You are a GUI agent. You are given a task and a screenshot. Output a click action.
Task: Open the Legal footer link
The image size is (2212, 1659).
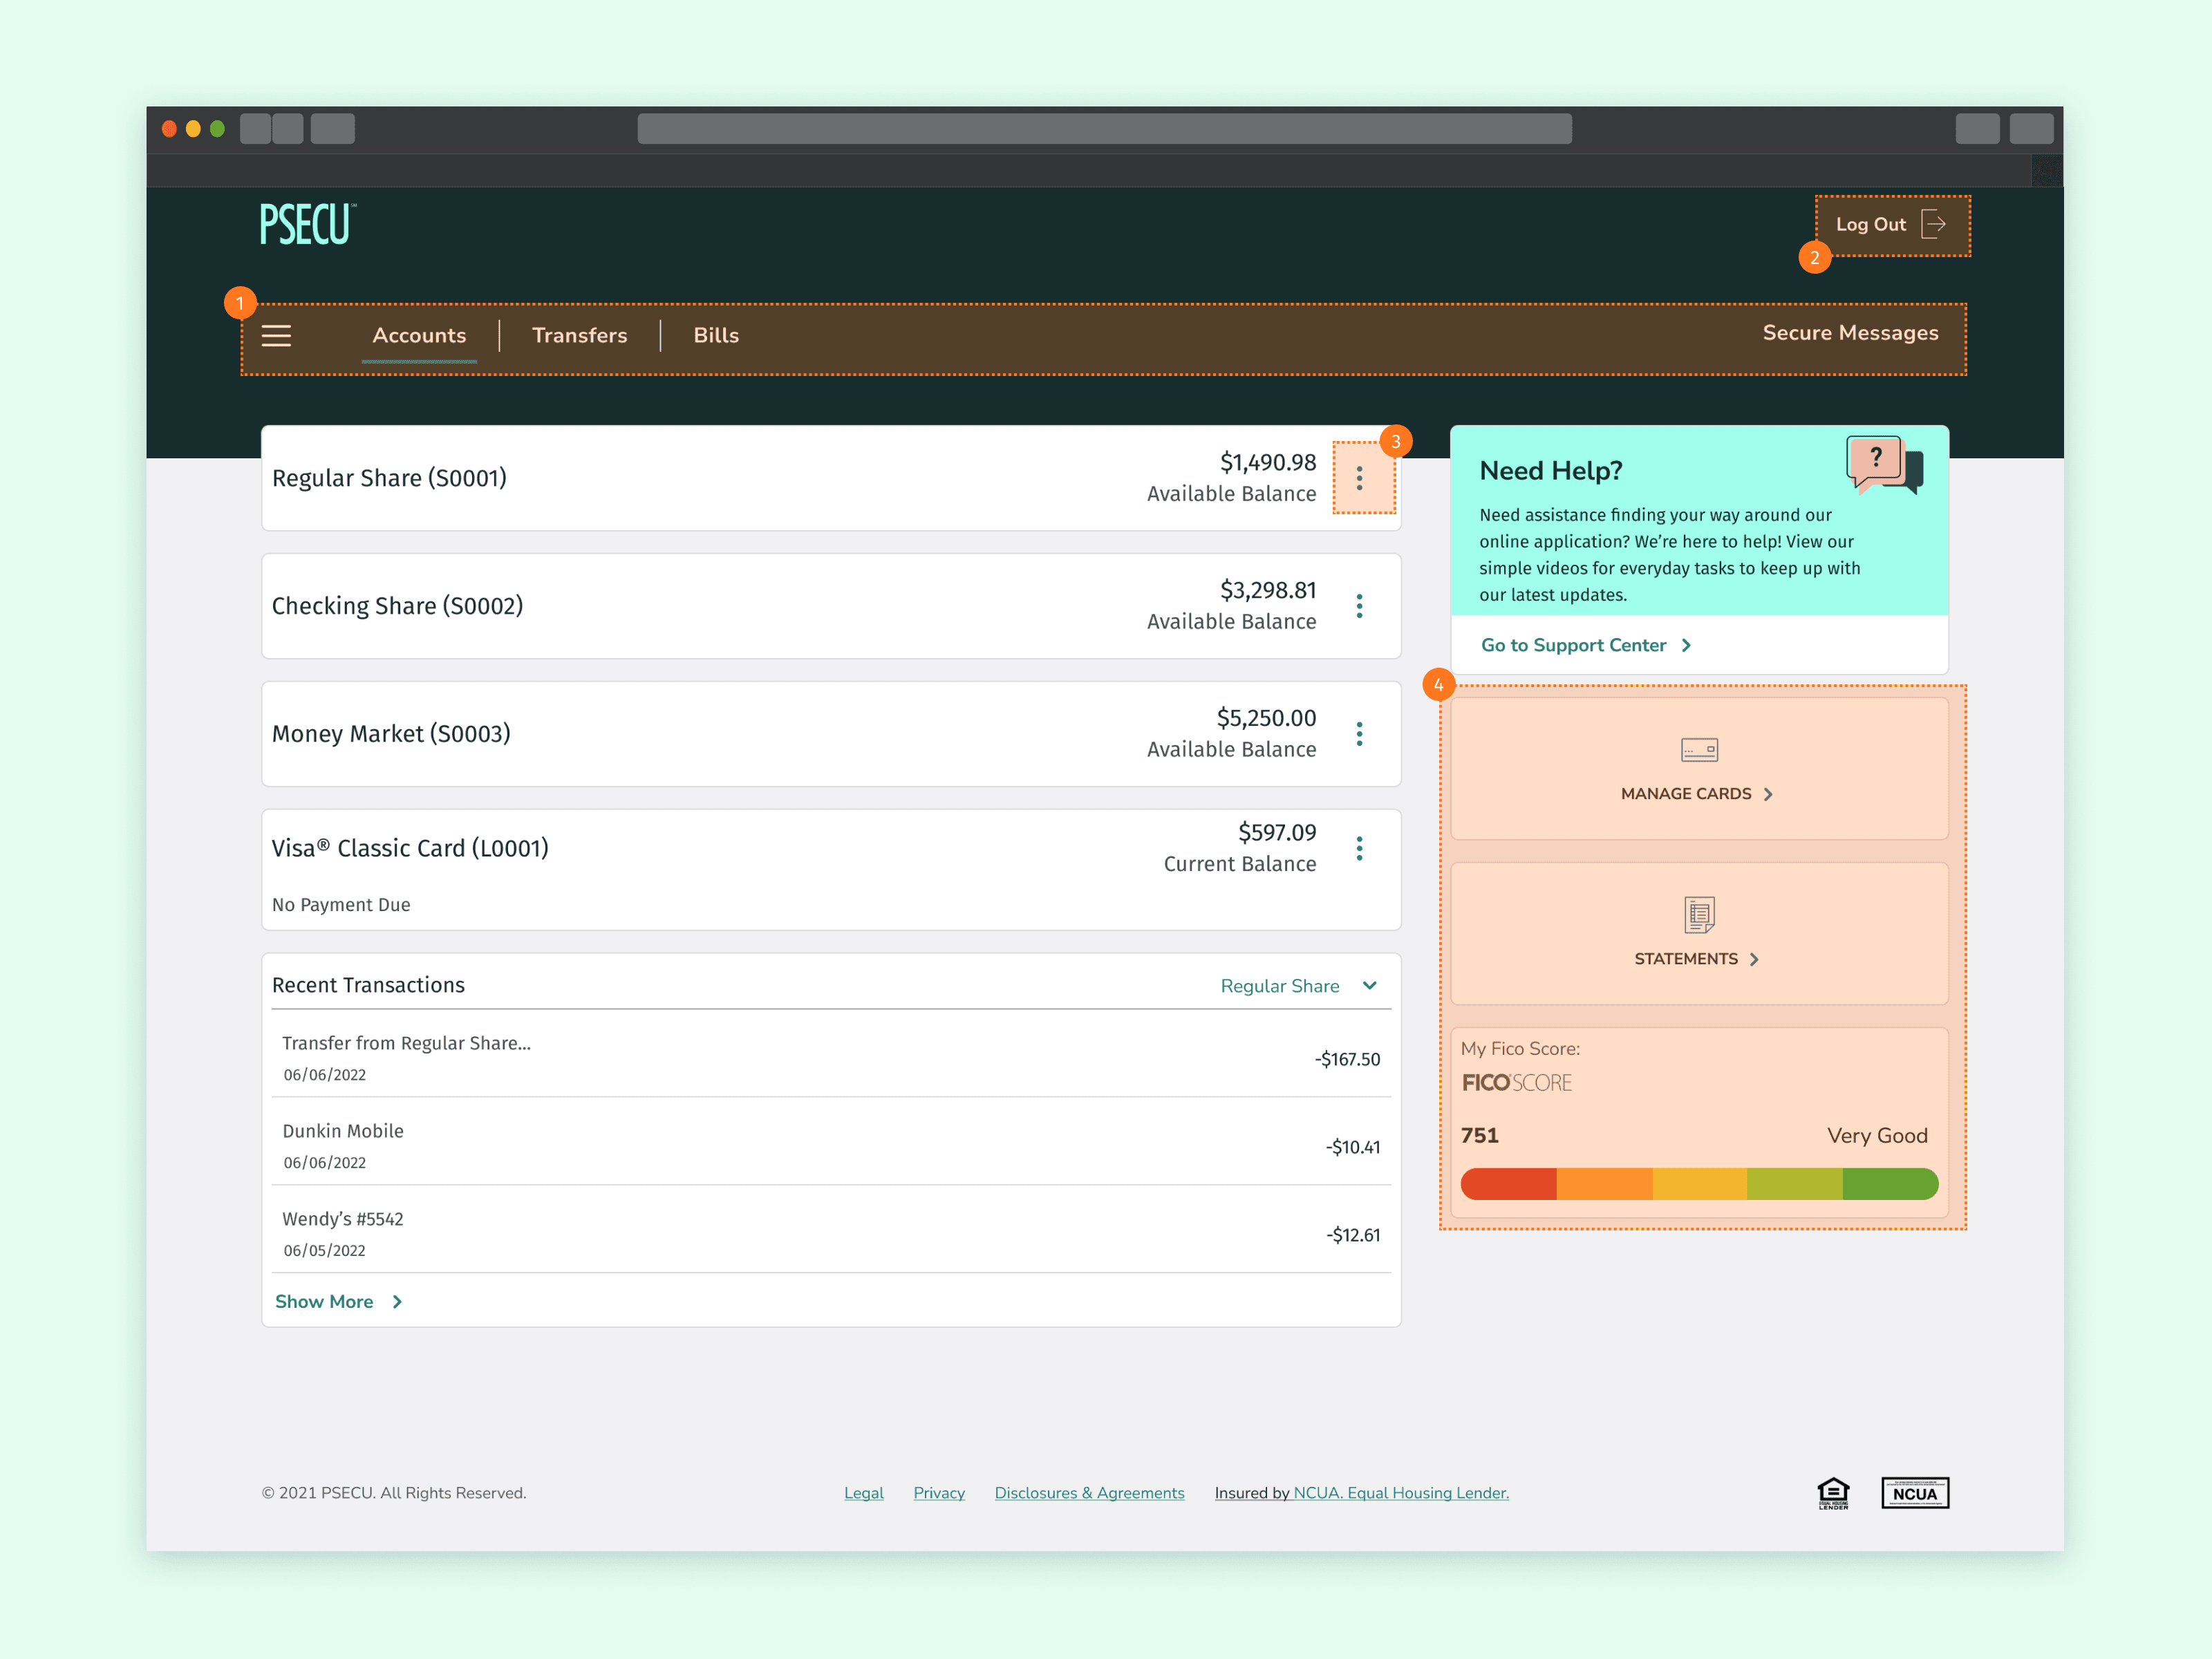pyautogui.click(x=864, y=1493)
